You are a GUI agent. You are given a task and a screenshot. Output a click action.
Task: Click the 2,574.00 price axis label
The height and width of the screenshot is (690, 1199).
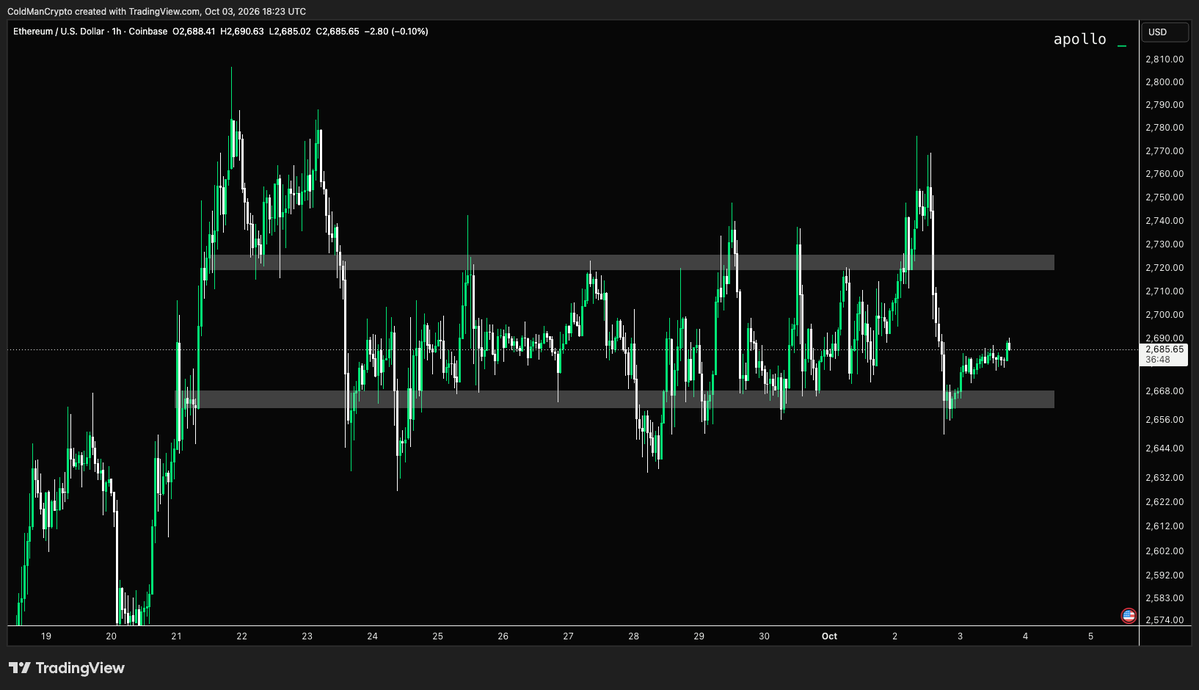click(x=1164, y=620)
